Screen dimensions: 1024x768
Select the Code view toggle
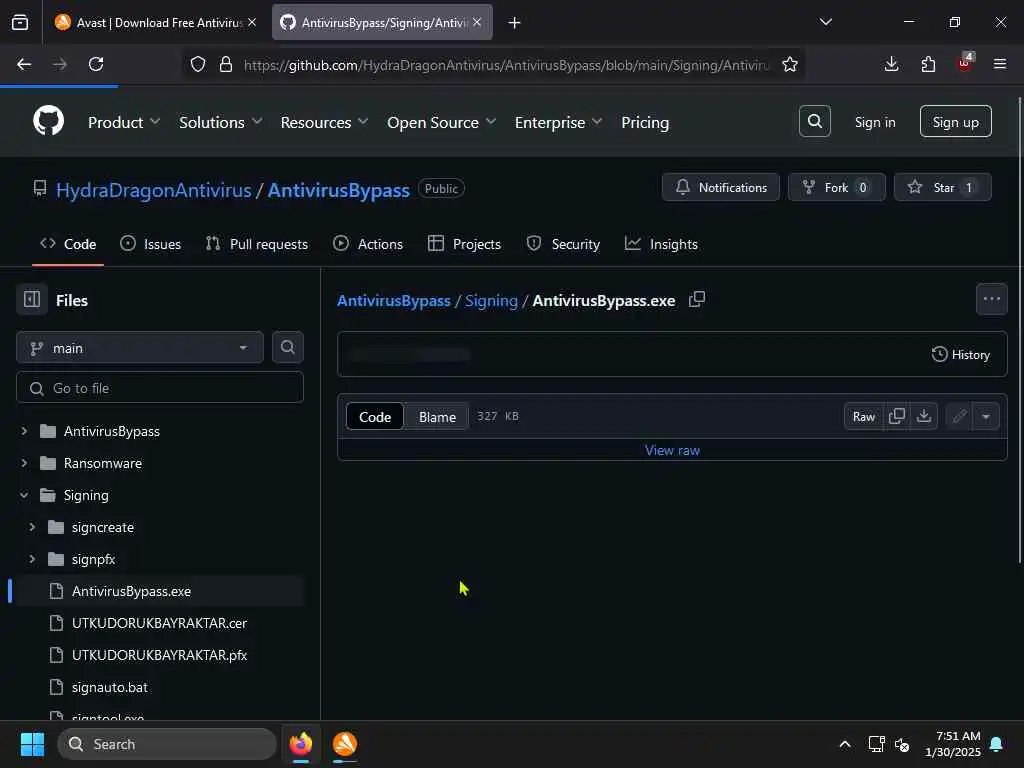coord(375,417)
